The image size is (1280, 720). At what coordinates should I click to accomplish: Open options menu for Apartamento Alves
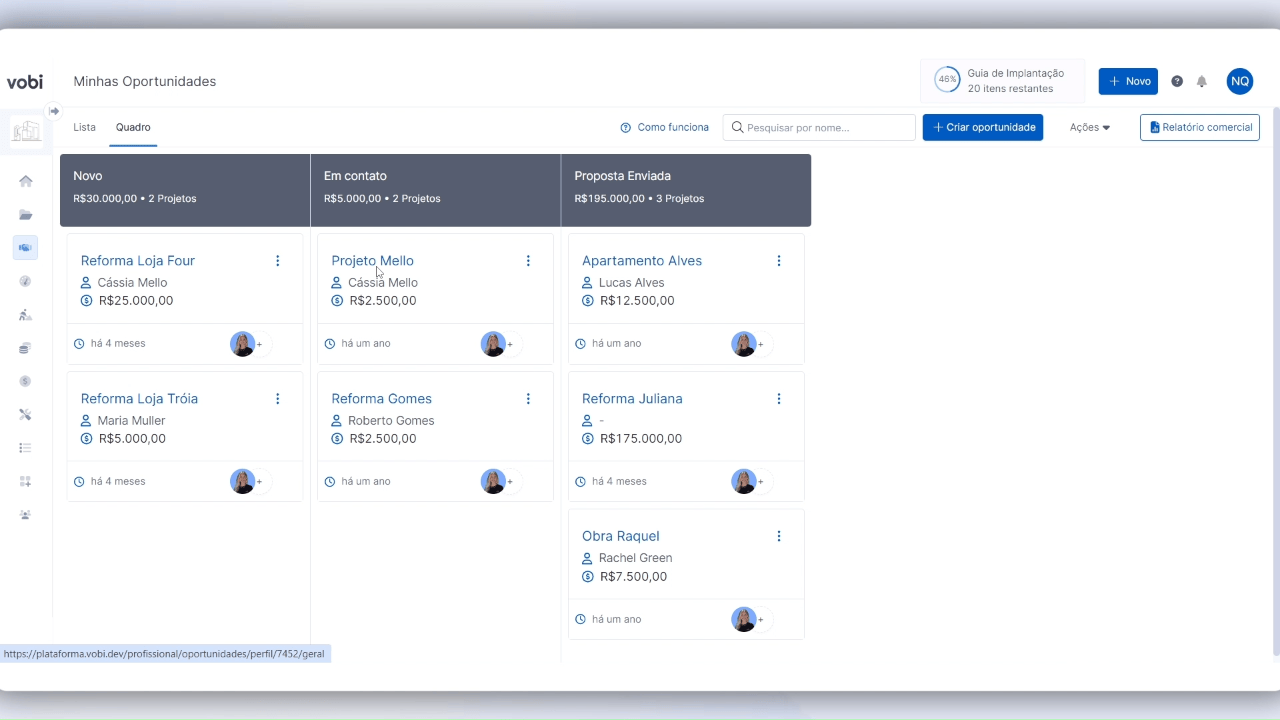(779, 261)
